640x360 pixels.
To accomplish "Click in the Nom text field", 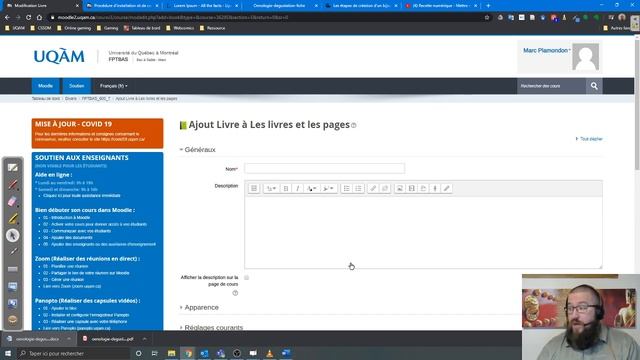I will [x=324, y=168].
